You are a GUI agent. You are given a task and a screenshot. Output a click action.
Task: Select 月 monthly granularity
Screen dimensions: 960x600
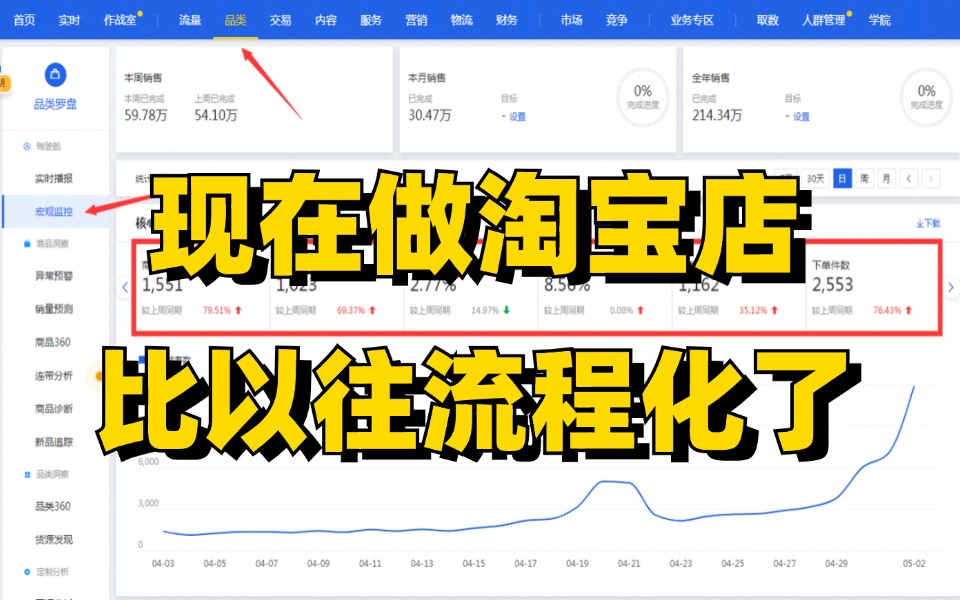point(887,178)
